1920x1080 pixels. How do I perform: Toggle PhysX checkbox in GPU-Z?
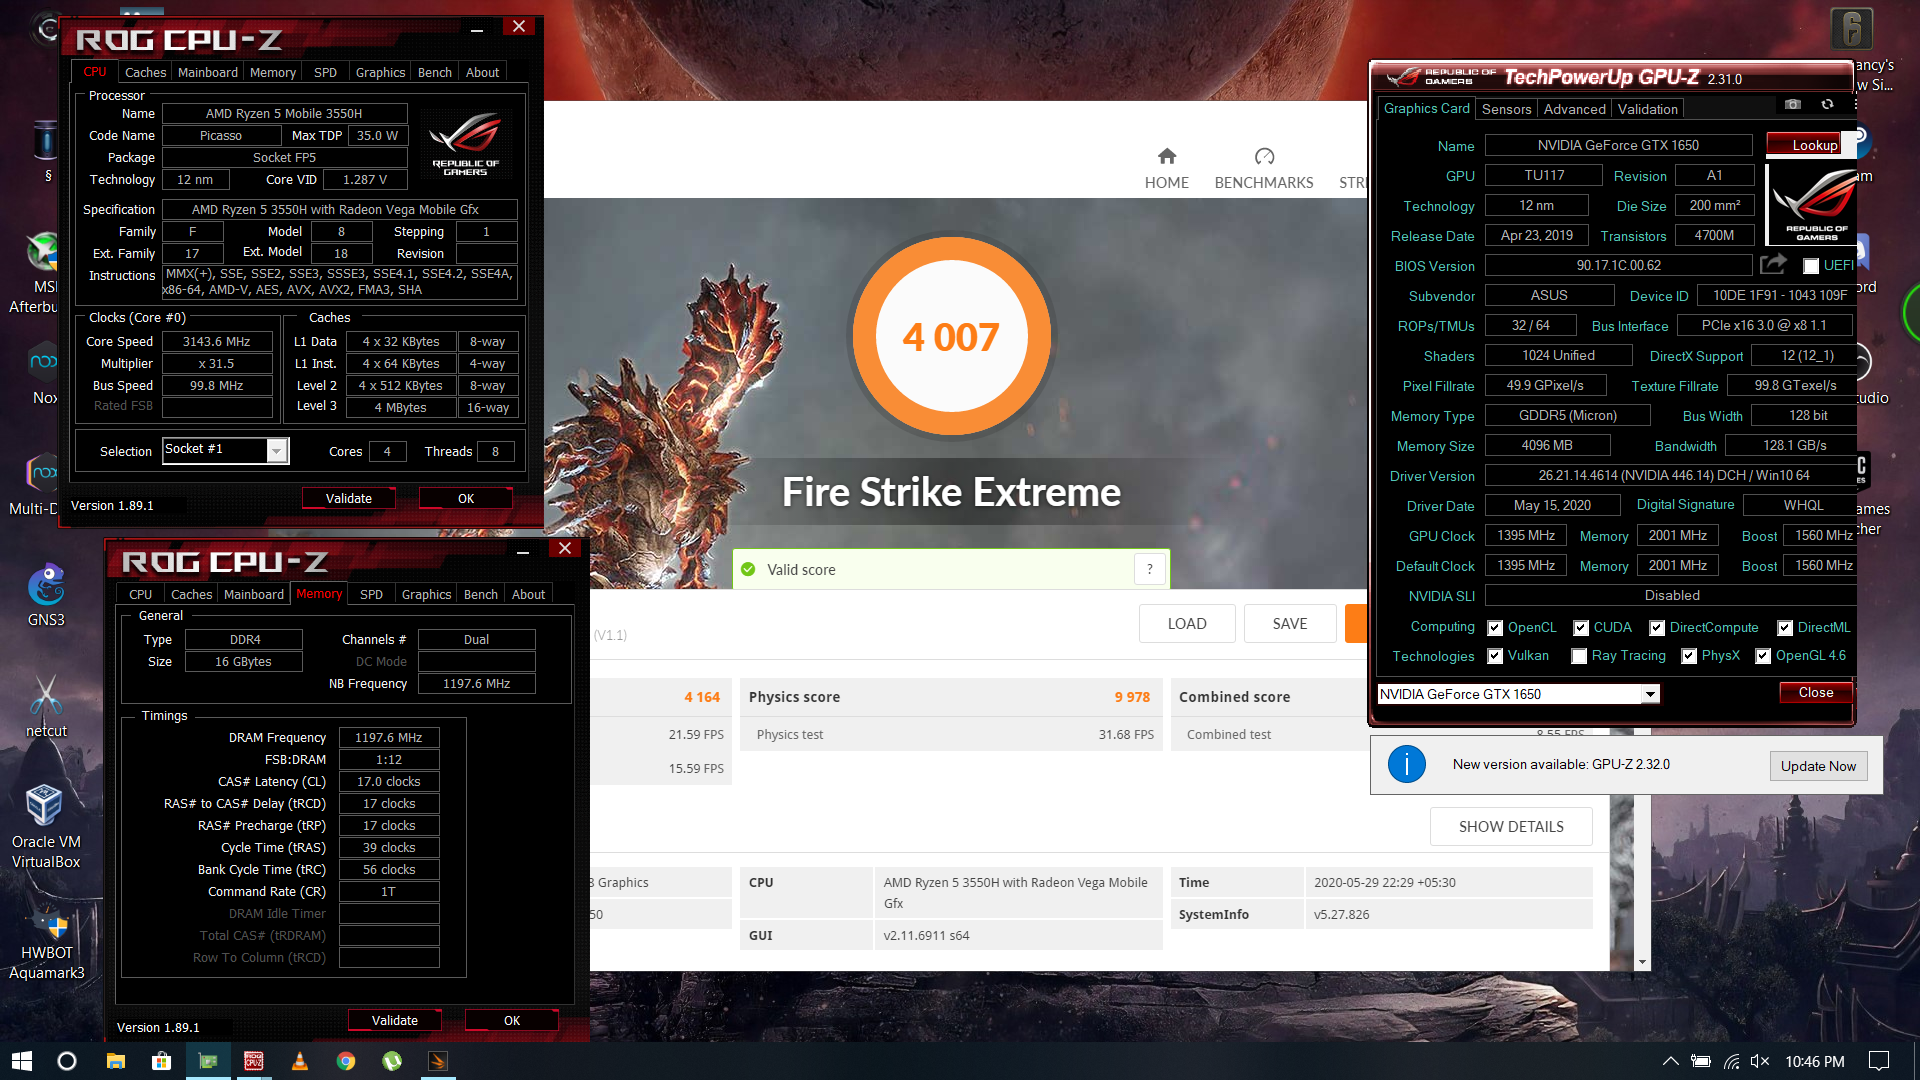pyautogui.click(x=1689, y=656)
